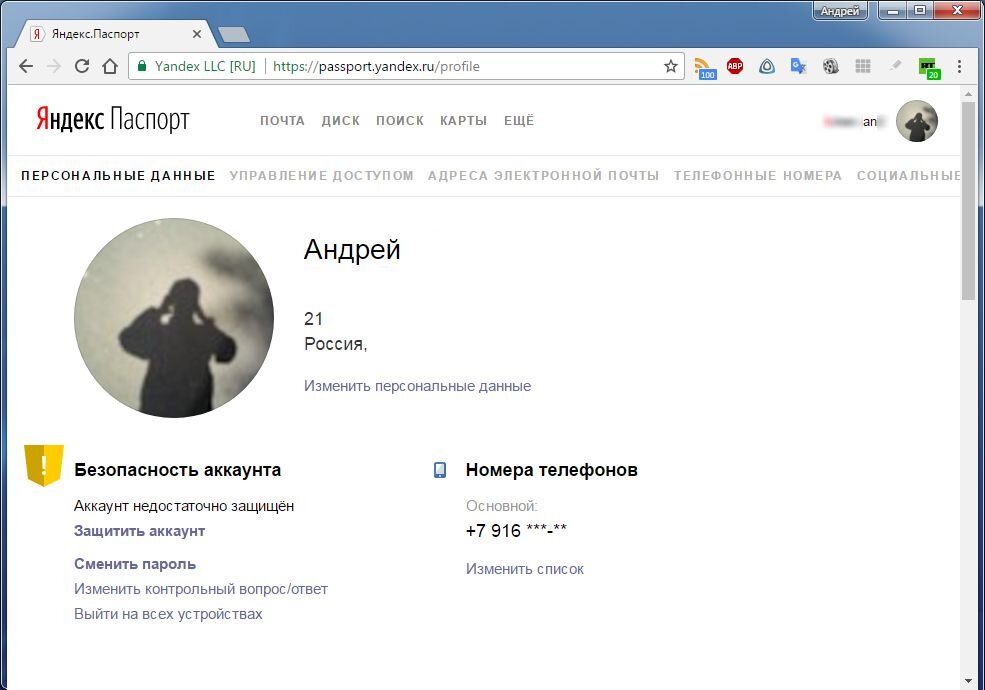Click the name heading Андрей
Viewport: 985px width, 690px height.
[x=352, y=249]
